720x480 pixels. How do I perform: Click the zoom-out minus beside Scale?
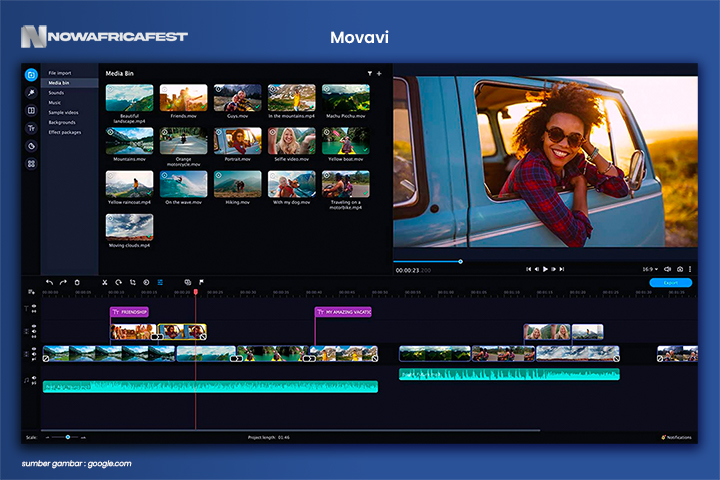pyautogui.click(x=47, y=437)
